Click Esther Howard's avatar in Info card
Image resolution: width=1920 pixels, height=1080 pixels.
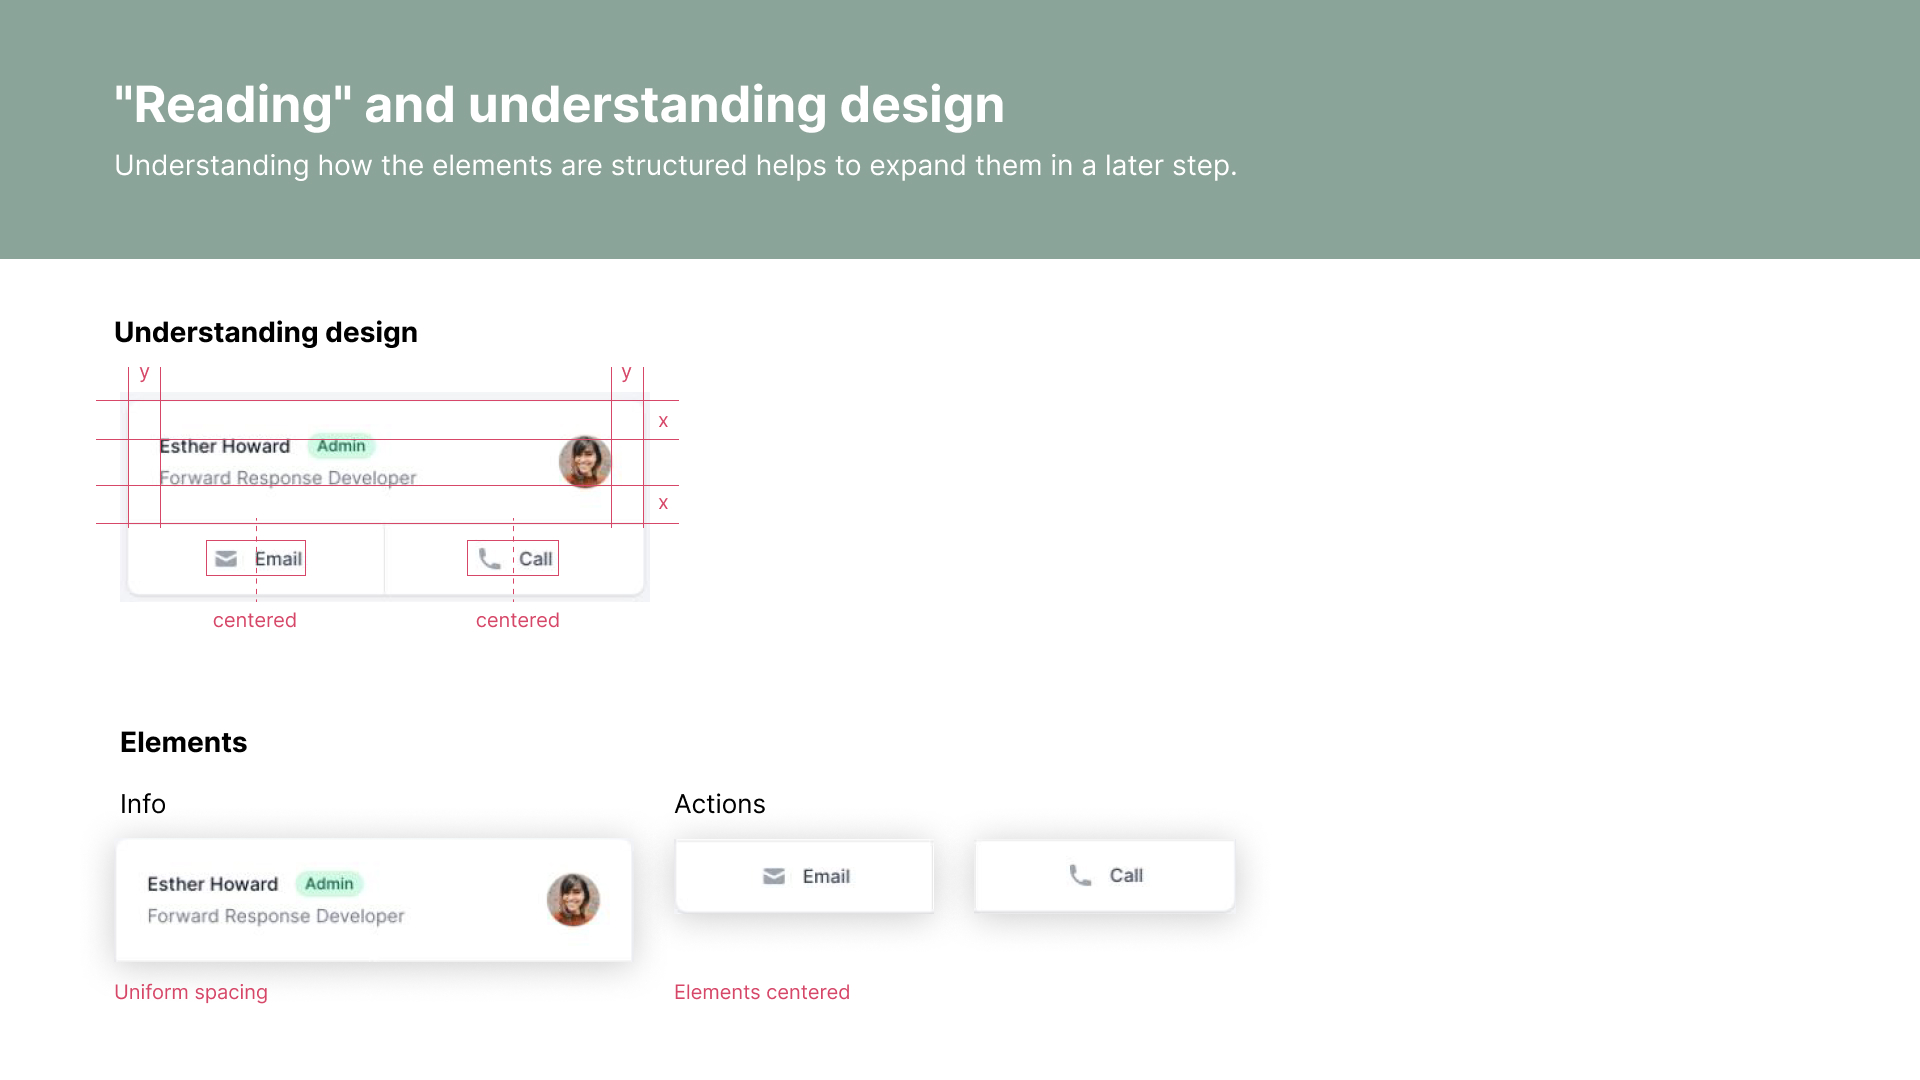tap(573, 900)
